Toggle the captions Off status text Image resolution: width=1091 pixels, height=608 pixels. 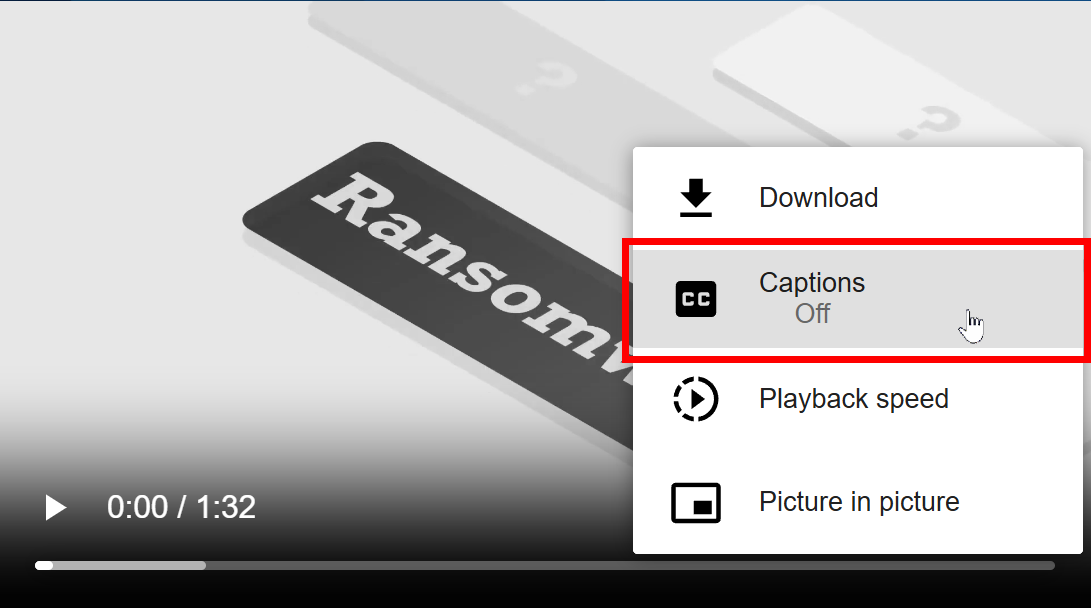812,314
